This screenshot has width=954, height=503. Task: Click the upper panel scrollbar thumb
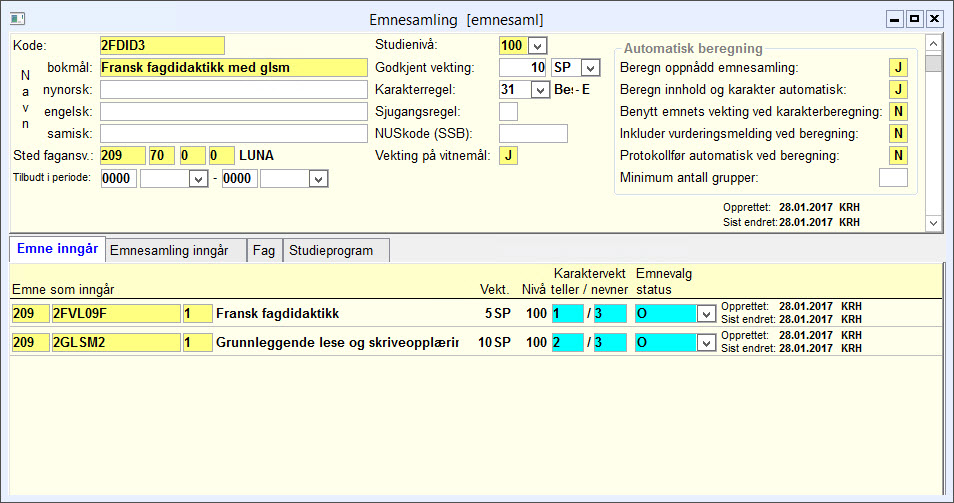(x=933, y=63)
